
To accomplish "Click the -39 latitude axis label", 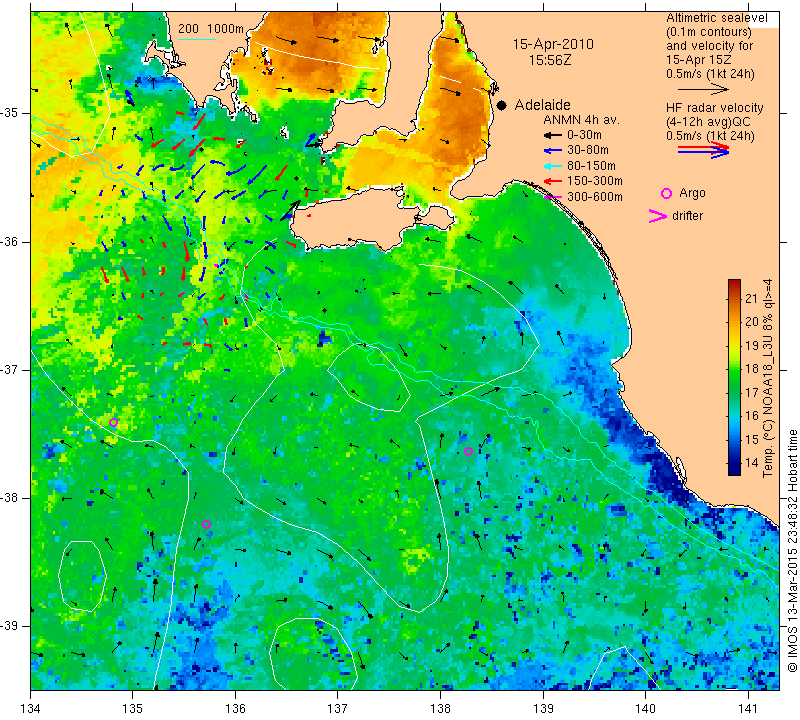I will (11, 626).
